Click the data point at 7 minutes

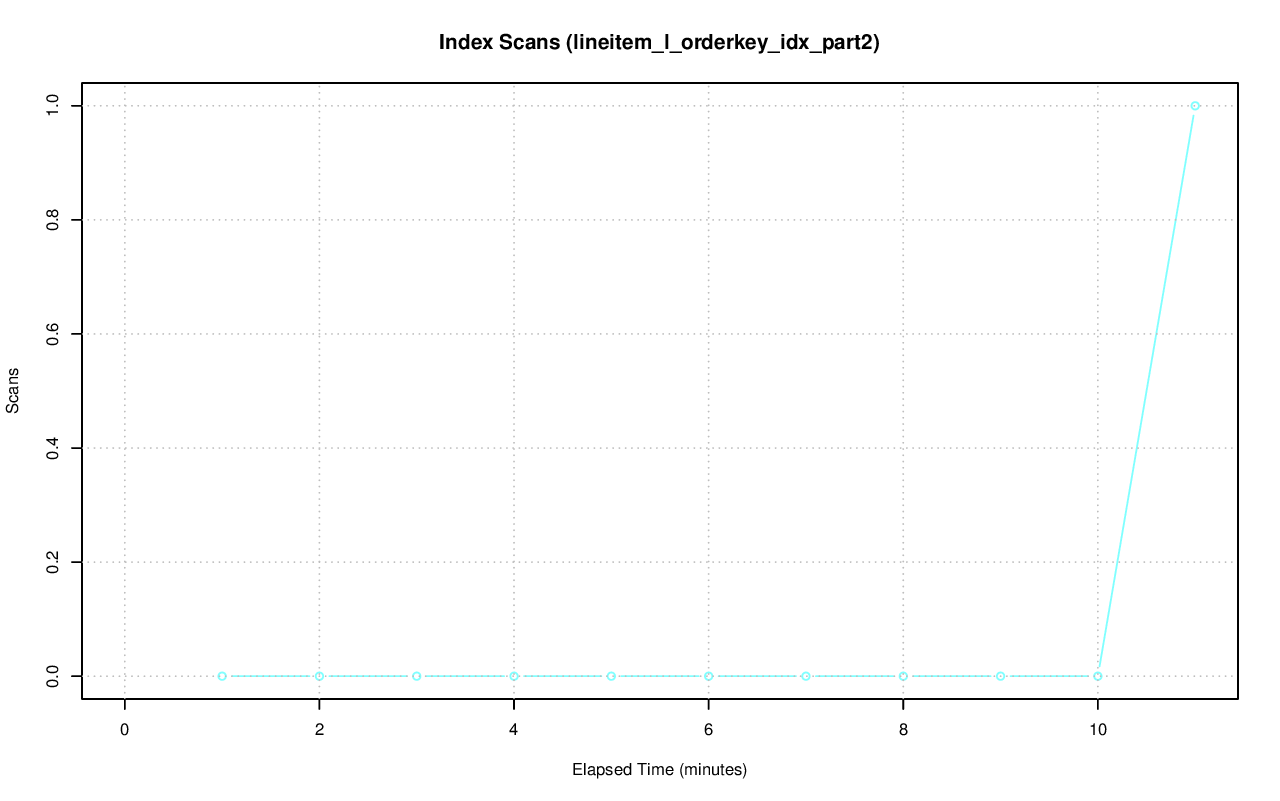coord(806,676)
